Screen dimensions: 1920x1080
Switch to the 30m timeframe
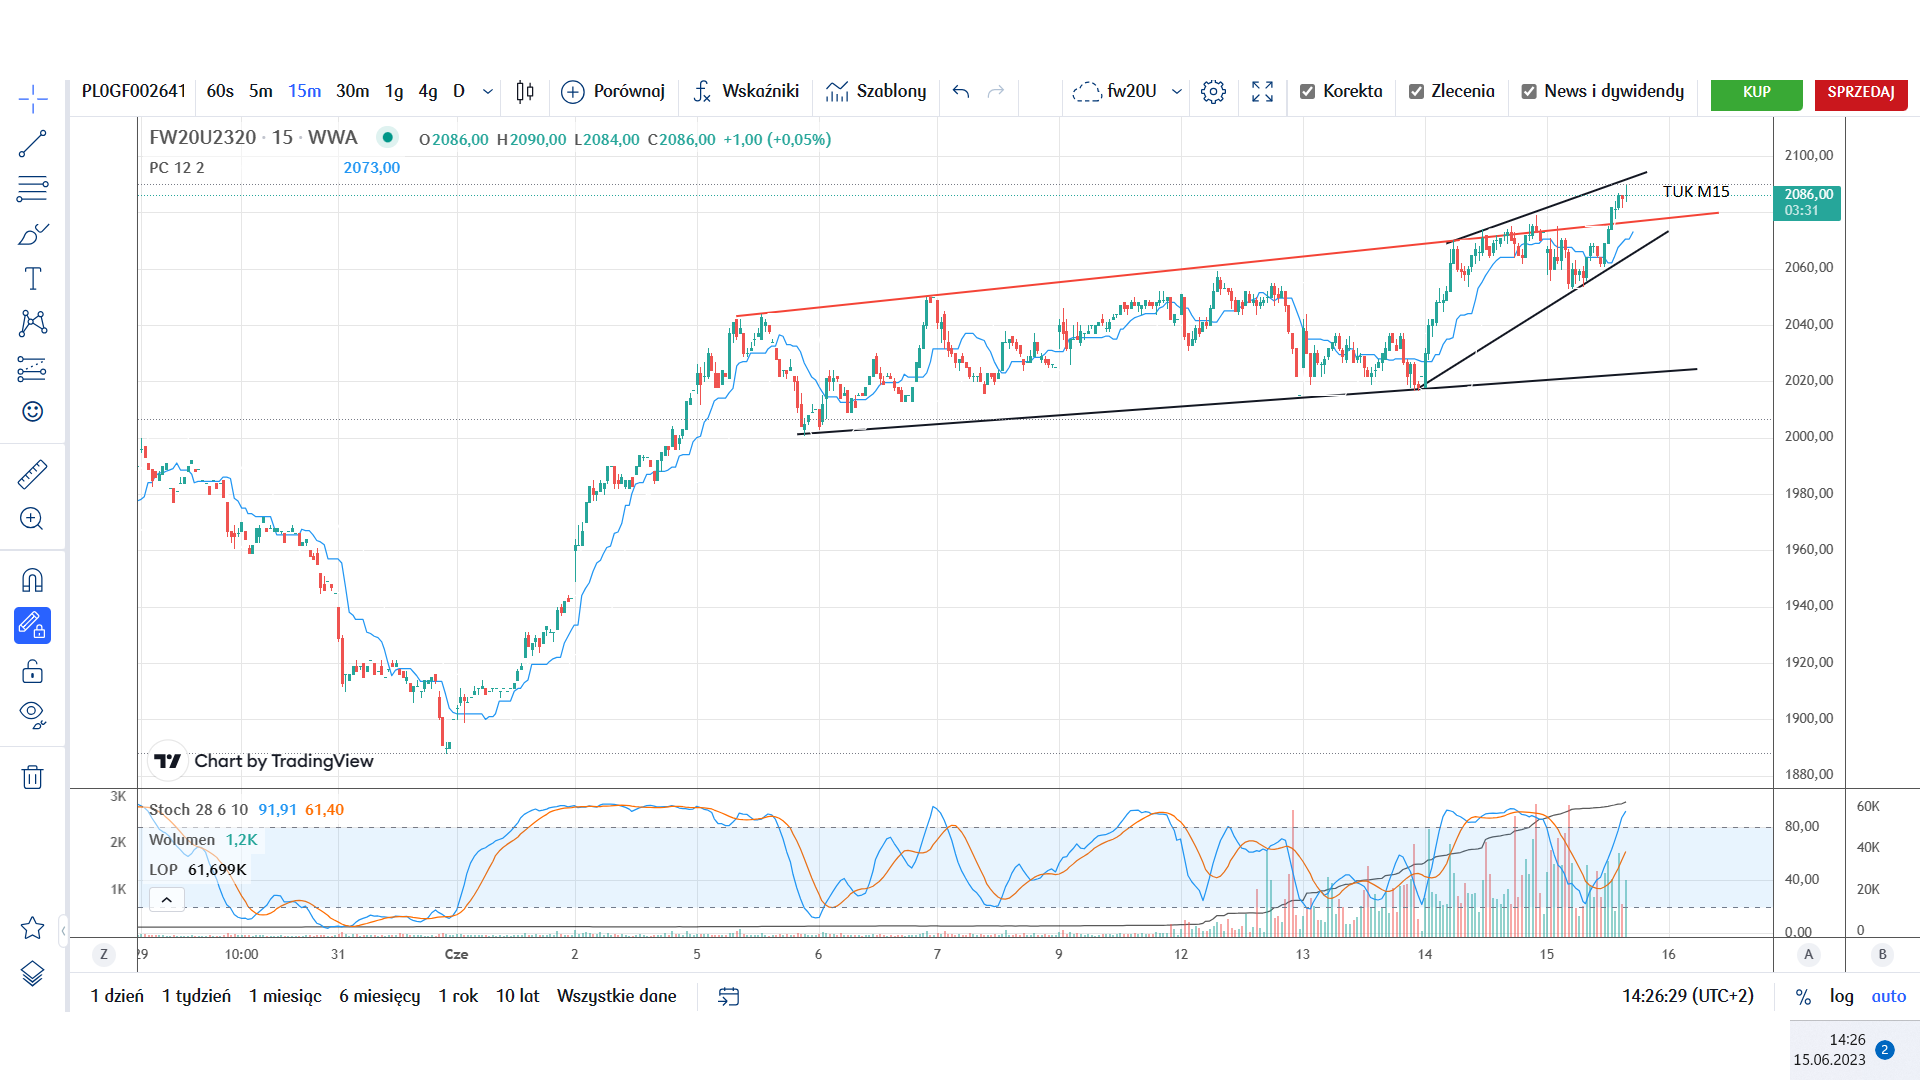point(352,91)
